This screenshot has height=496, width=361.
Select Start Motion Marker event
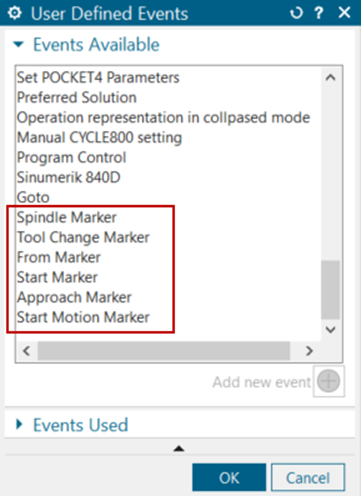[x=83, y=317]
